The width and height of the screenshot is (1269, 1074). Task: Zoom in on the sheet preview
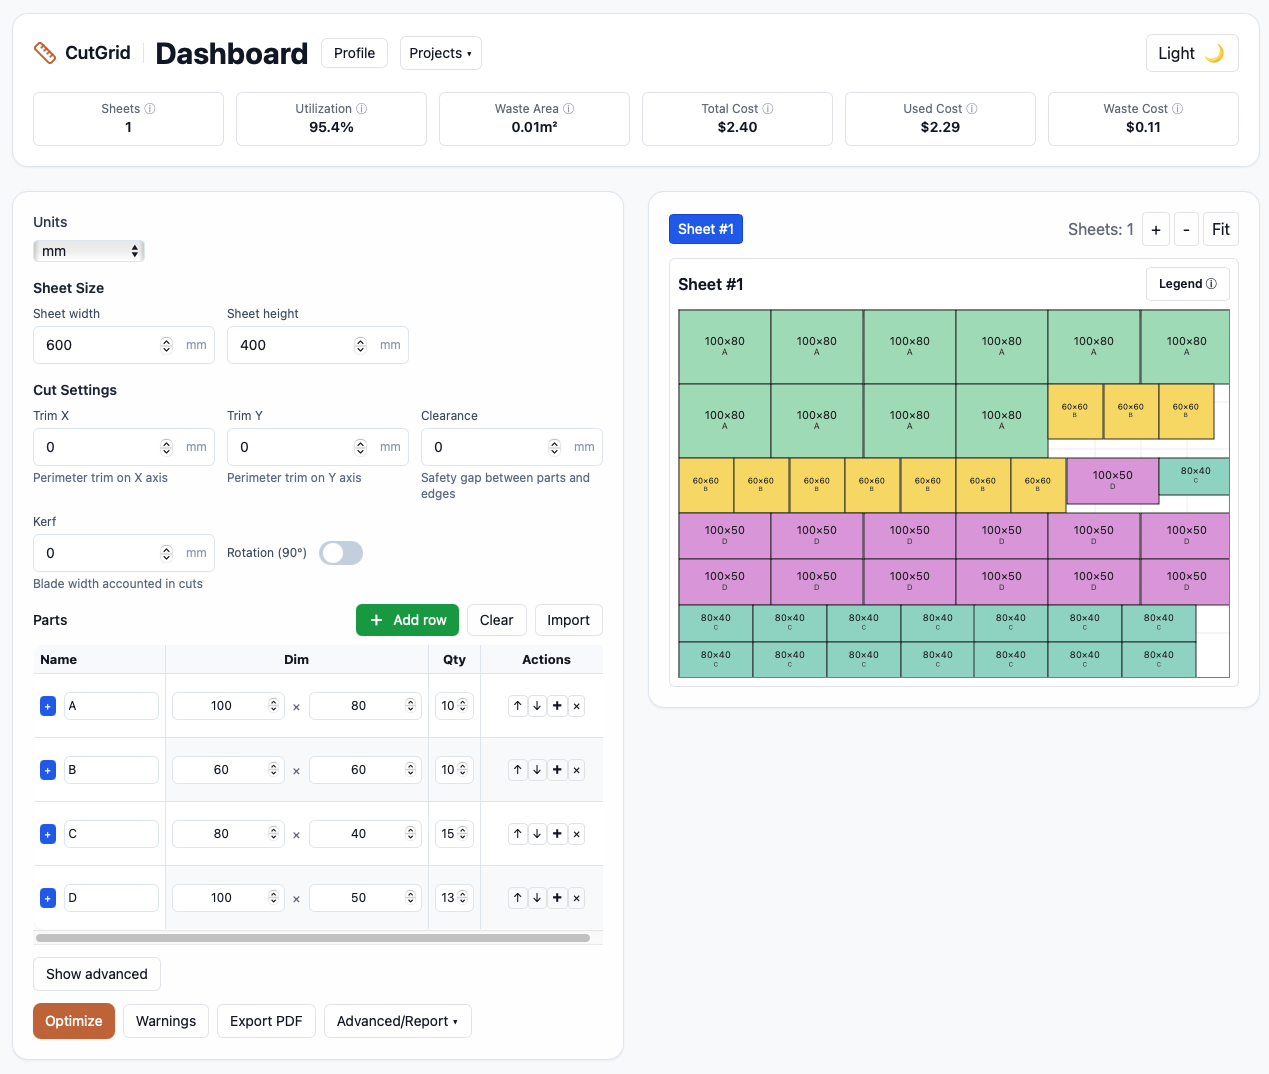pyautogui.click(x=1155, y=230)
